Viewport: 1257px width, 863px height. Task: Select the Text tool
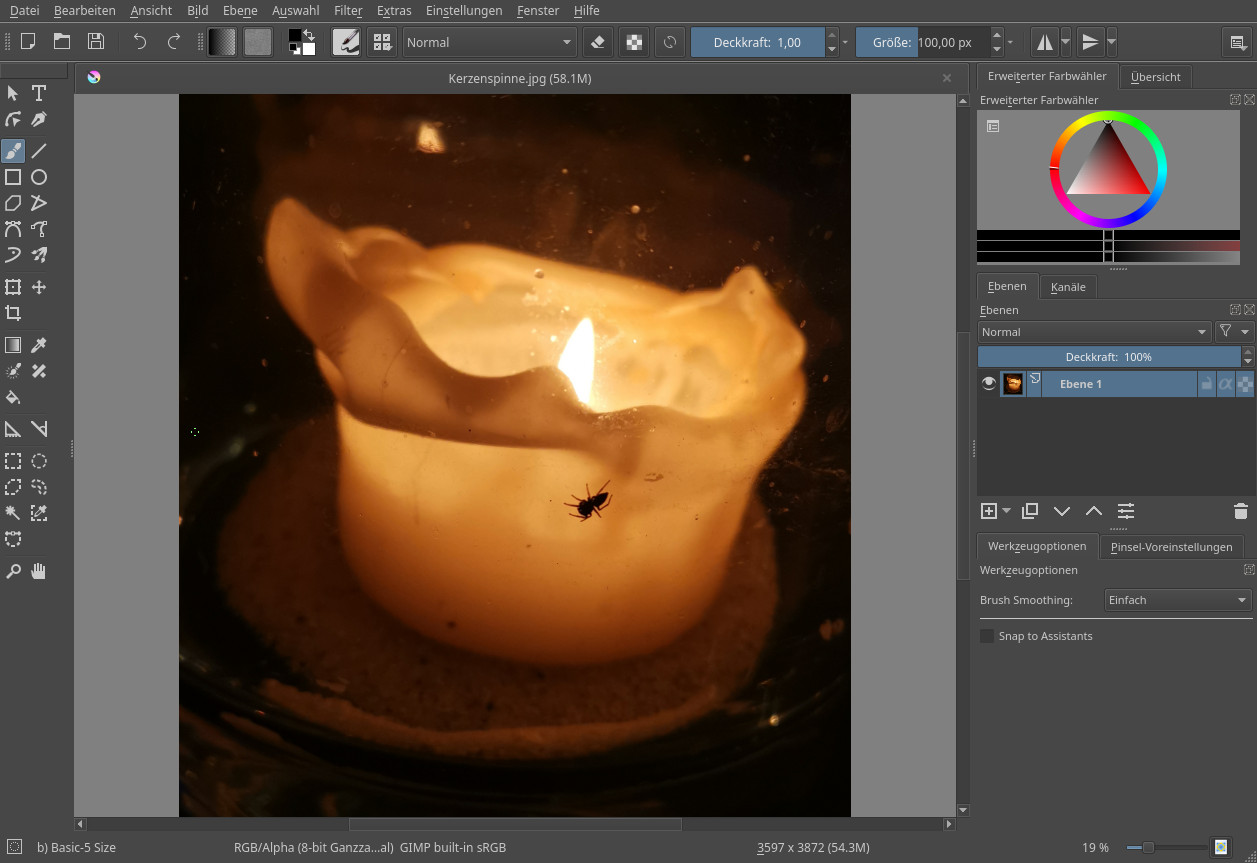(x=39, y=93)
